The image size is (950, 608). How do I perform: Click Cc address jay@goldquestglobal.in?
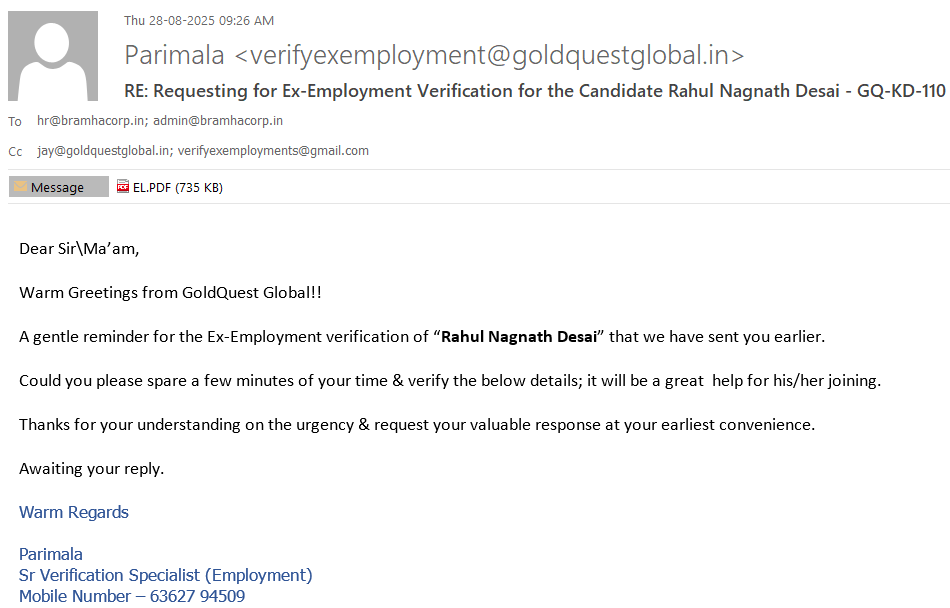click(104, 151)
